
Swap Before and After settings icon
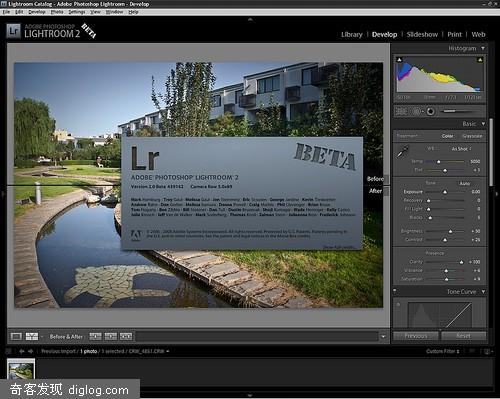(x=126, y=336)
